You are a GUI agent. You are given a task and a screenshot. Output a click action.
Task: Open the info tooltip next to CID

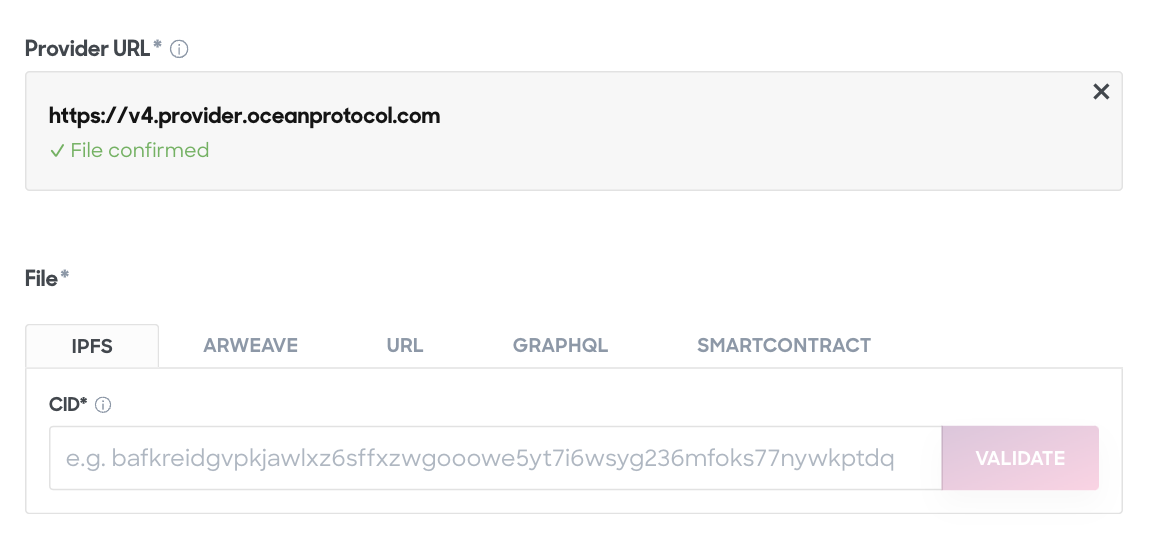(103, 405)
